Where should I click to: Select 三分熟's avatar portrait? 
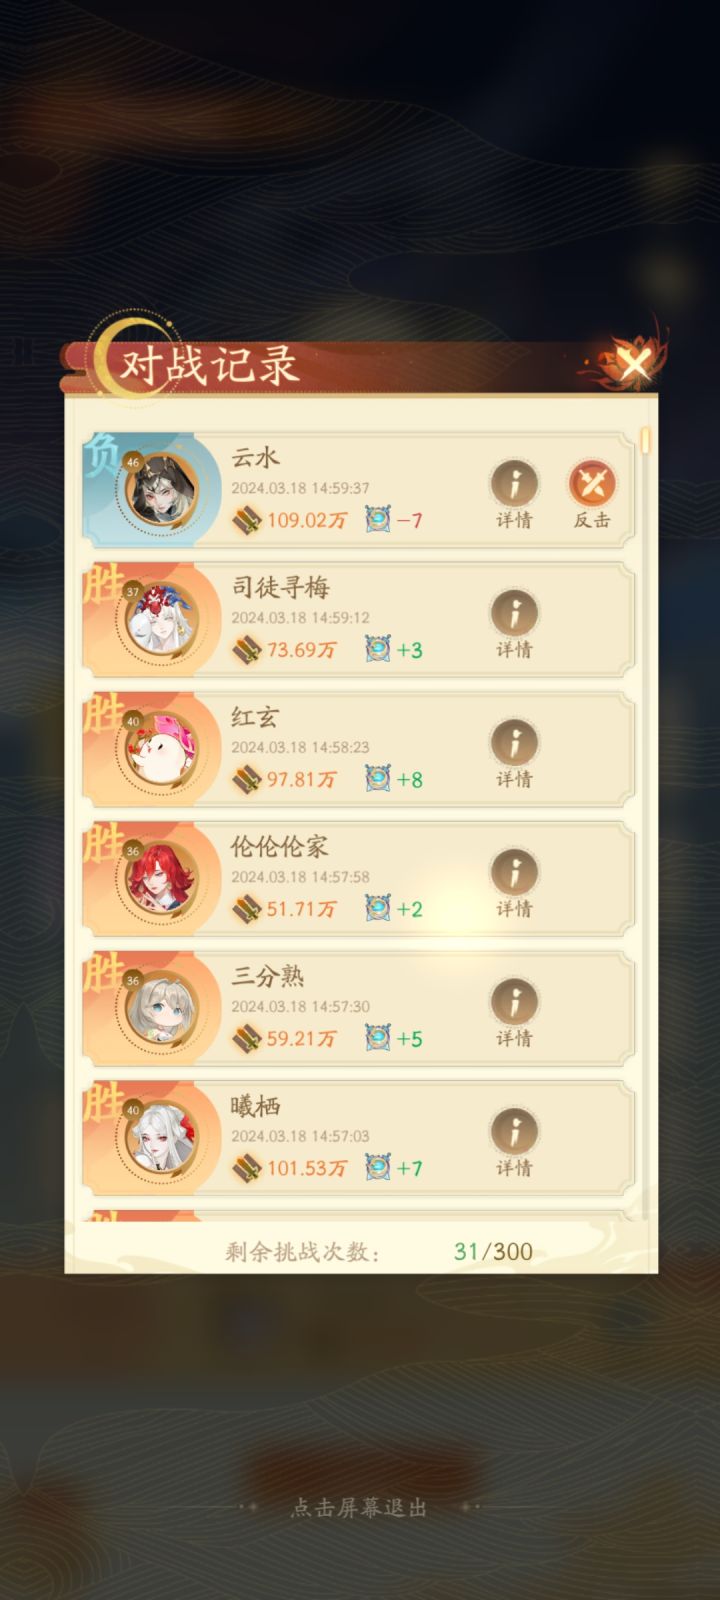(x=160, y=1008)
